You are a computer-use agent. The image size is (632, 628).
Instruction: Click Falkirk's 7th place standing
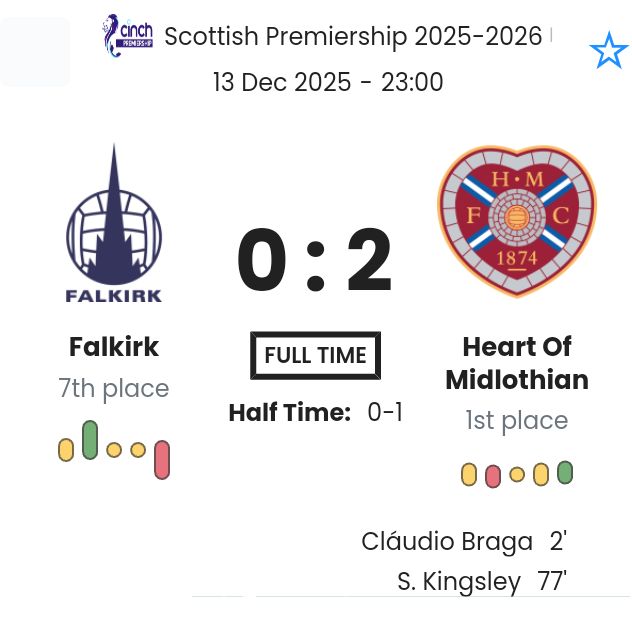tap(114, 388)
